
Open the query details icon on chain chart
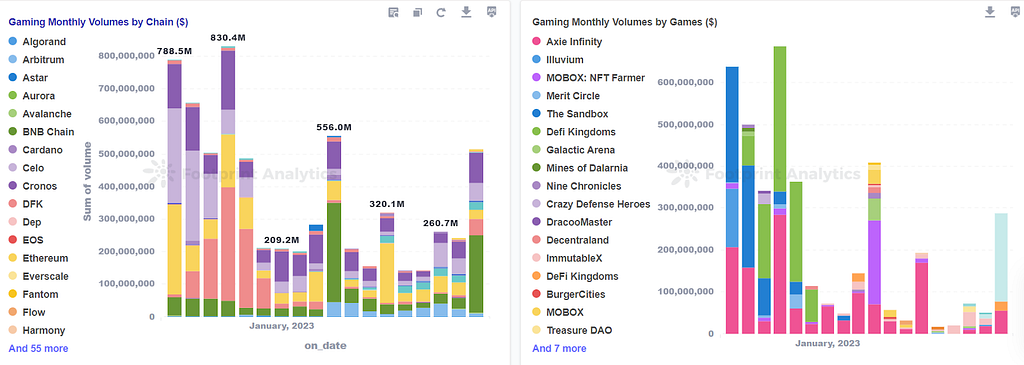point(393,12)
